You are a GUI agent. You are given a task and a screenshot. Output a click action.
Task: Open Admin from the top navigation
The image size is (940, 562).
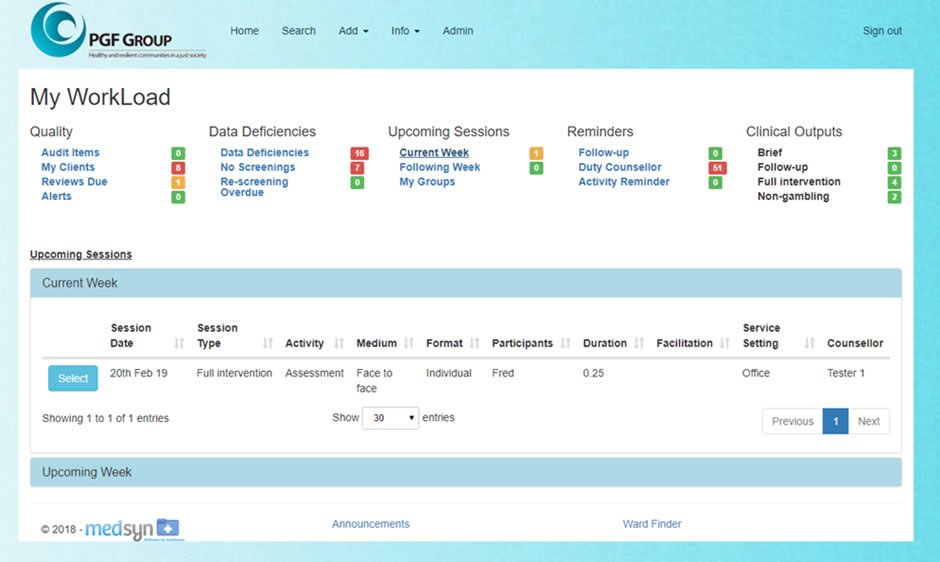[458, 31]
